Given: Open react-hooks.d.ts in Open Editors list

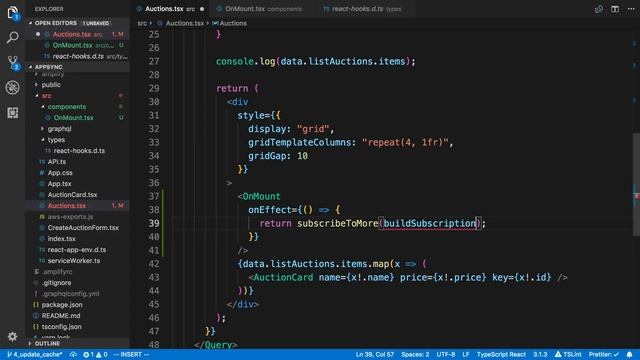Looking at the screenshot, I should coord(77,56).
